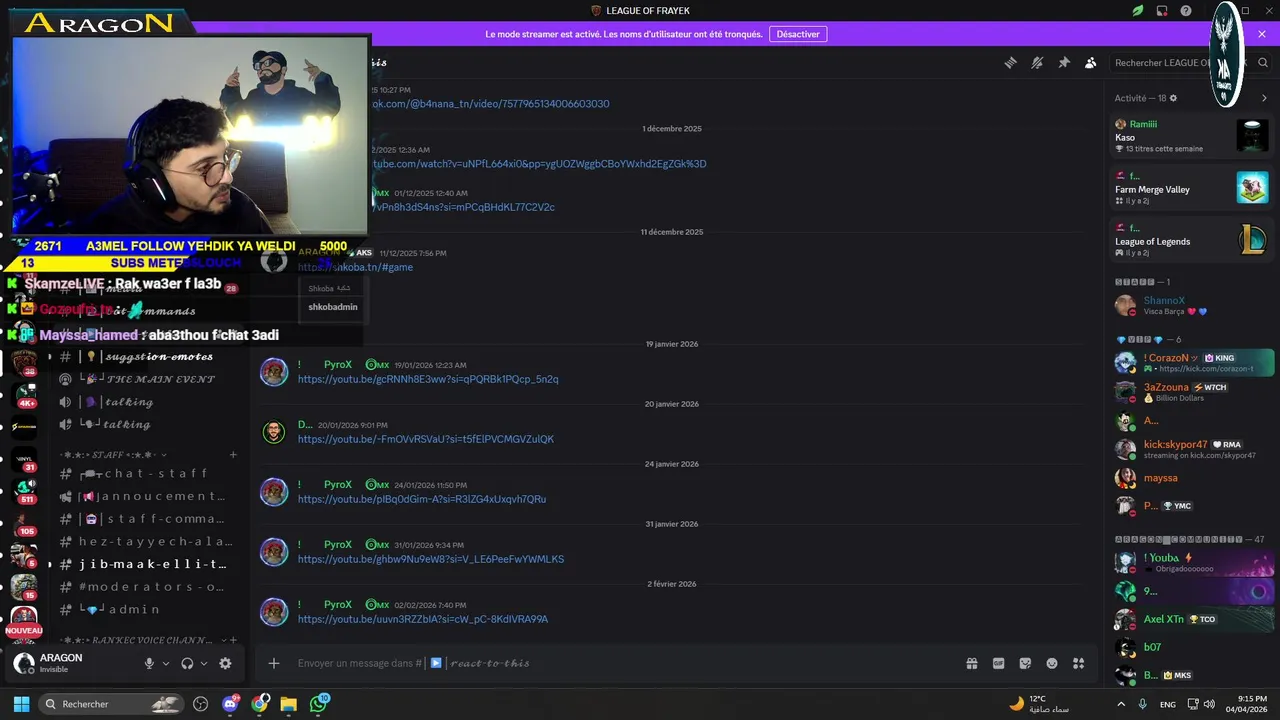Open the jib-maak-elli-t channel

tap(147, 564)
